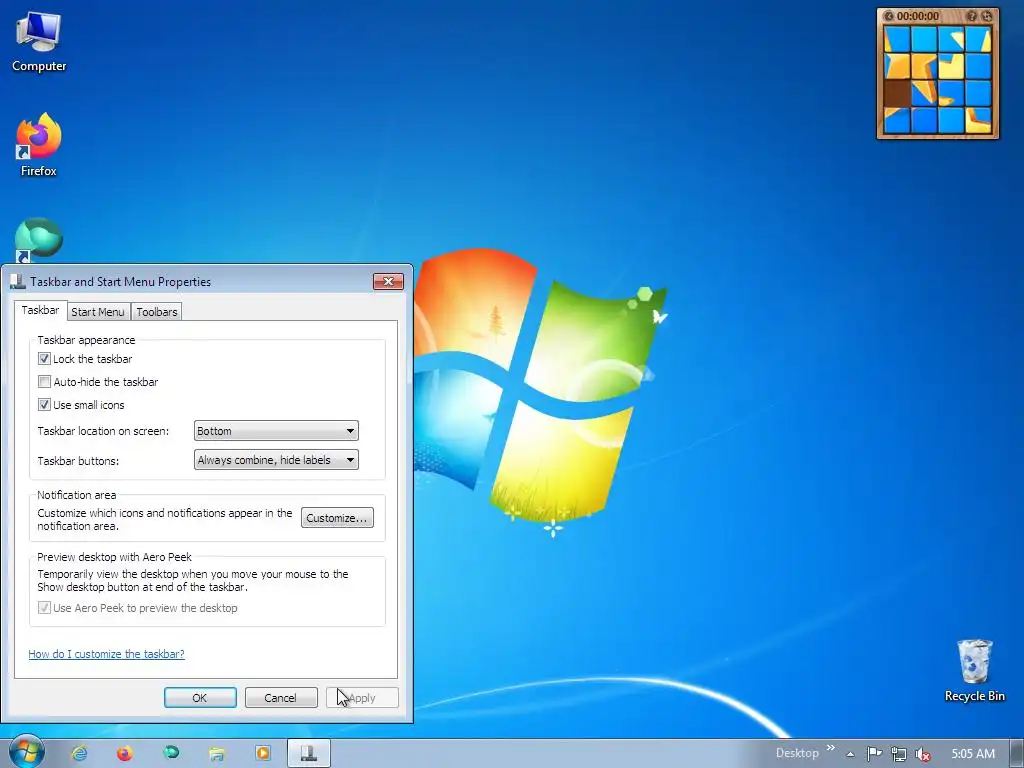Switch to the Start Menu tab
This screenshot has height=768, width=1024.
[x=98, y=312]
